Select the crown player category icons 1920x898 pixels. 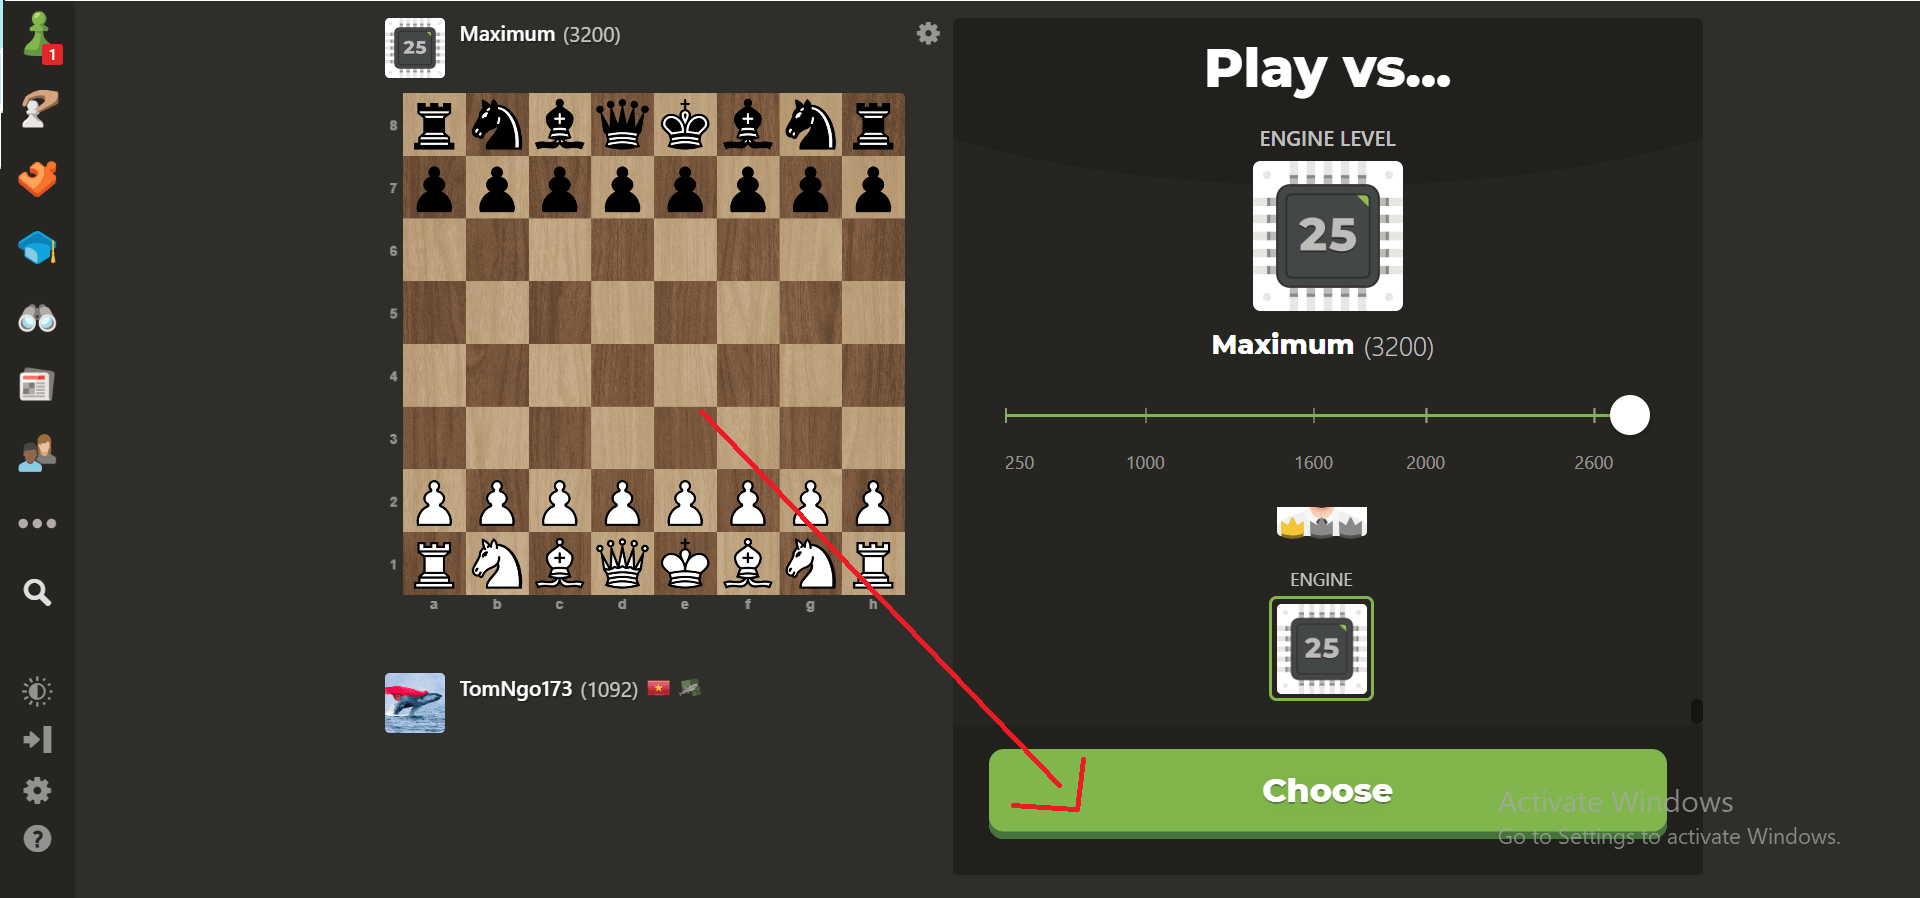tap(1321, 522)
